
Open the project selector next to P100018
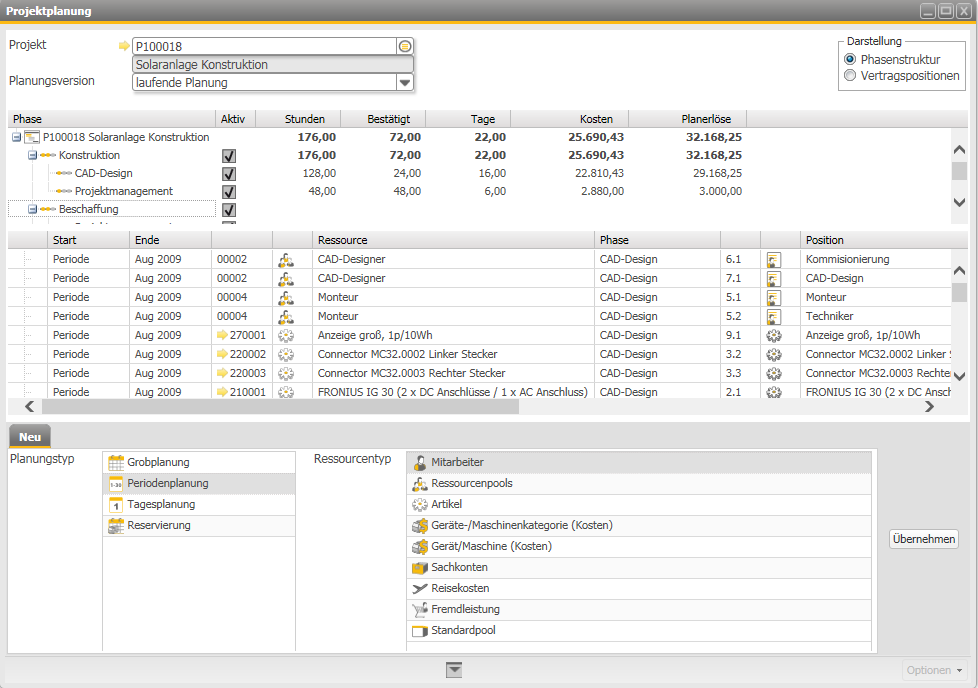(x=403, y=45)
